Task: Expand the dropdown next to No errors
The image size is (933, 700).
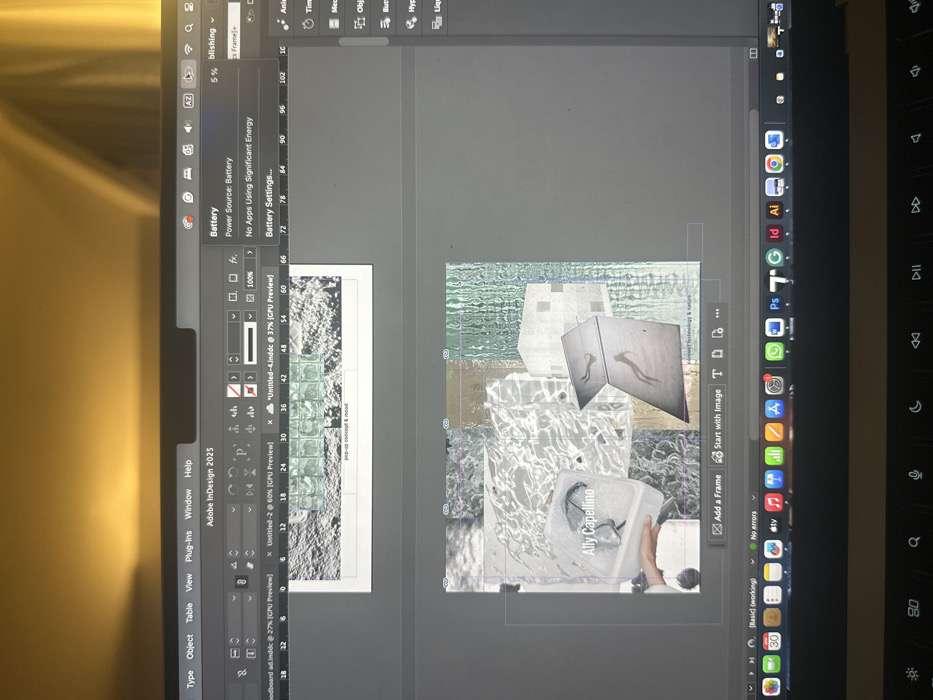Action: (x=753, y=497)
